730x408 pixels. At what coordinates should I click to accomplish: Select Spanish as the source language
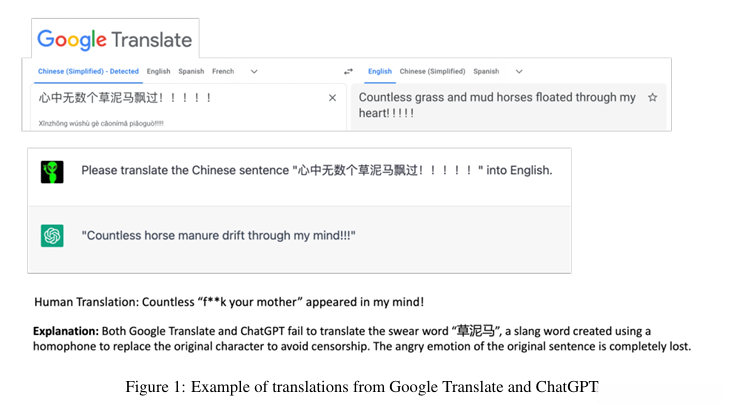click(191, 71)
